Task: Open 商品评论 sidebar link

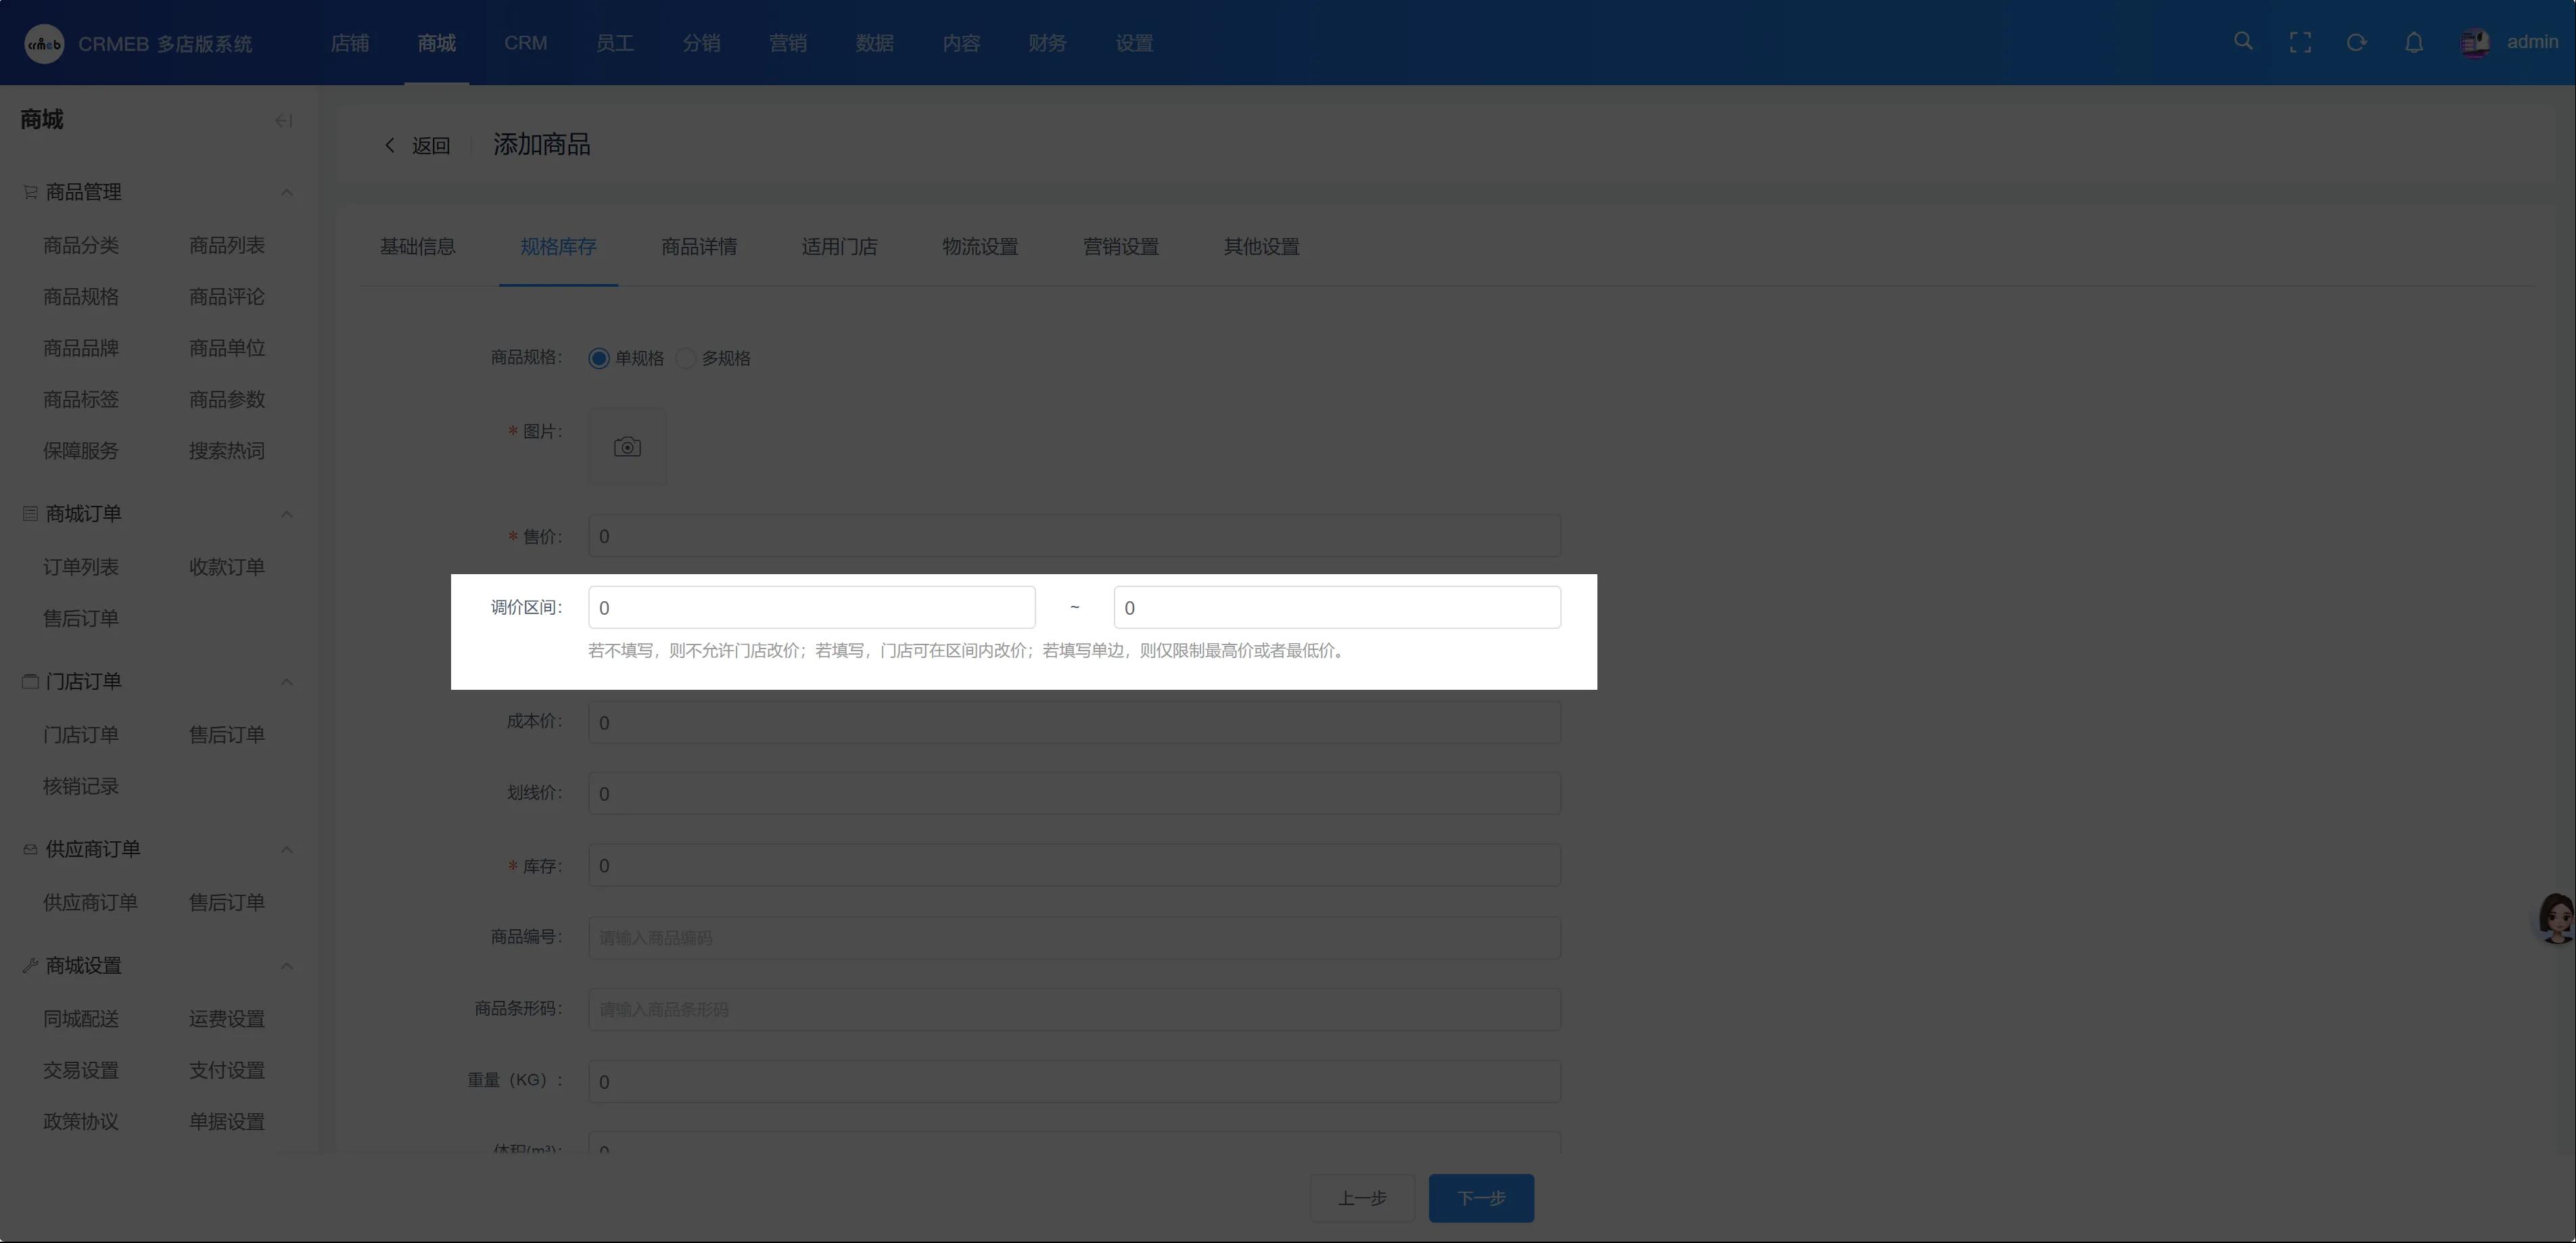Action: pyautogui.click(x=227, y=297)
